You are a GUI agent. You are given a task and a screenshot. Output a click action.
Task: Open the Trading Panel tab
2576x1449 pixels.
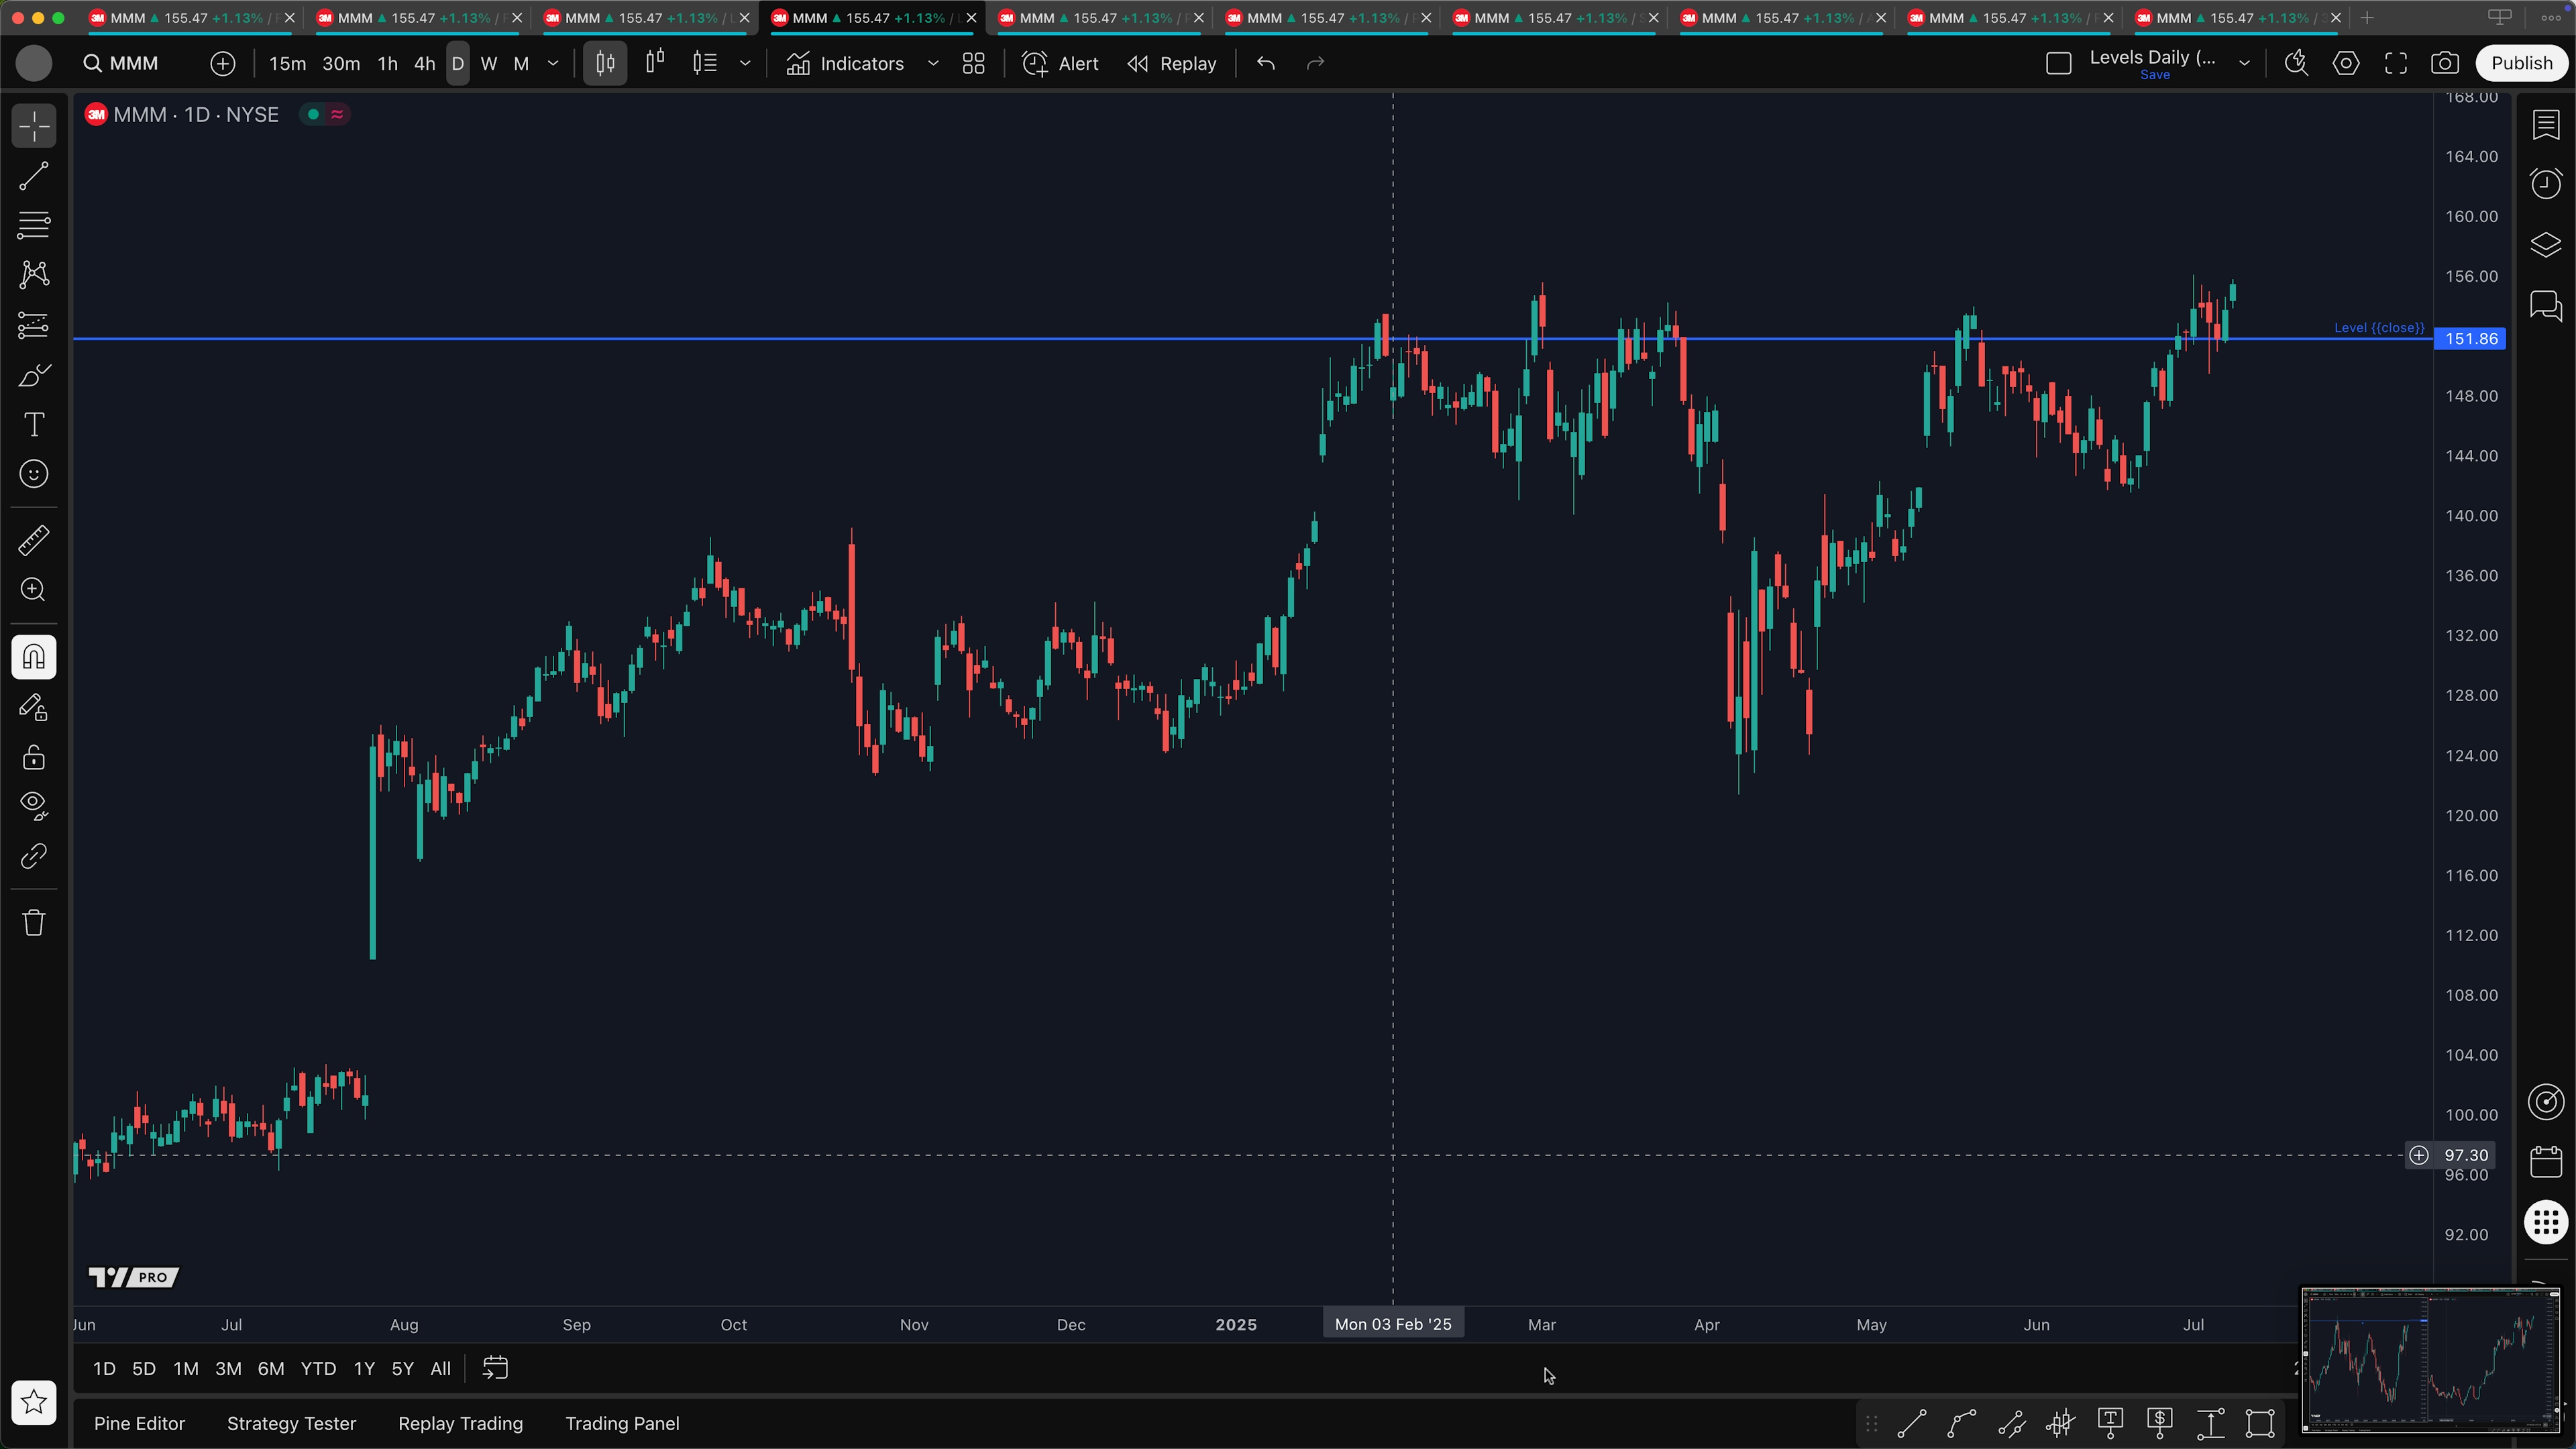coord(622,1423)
